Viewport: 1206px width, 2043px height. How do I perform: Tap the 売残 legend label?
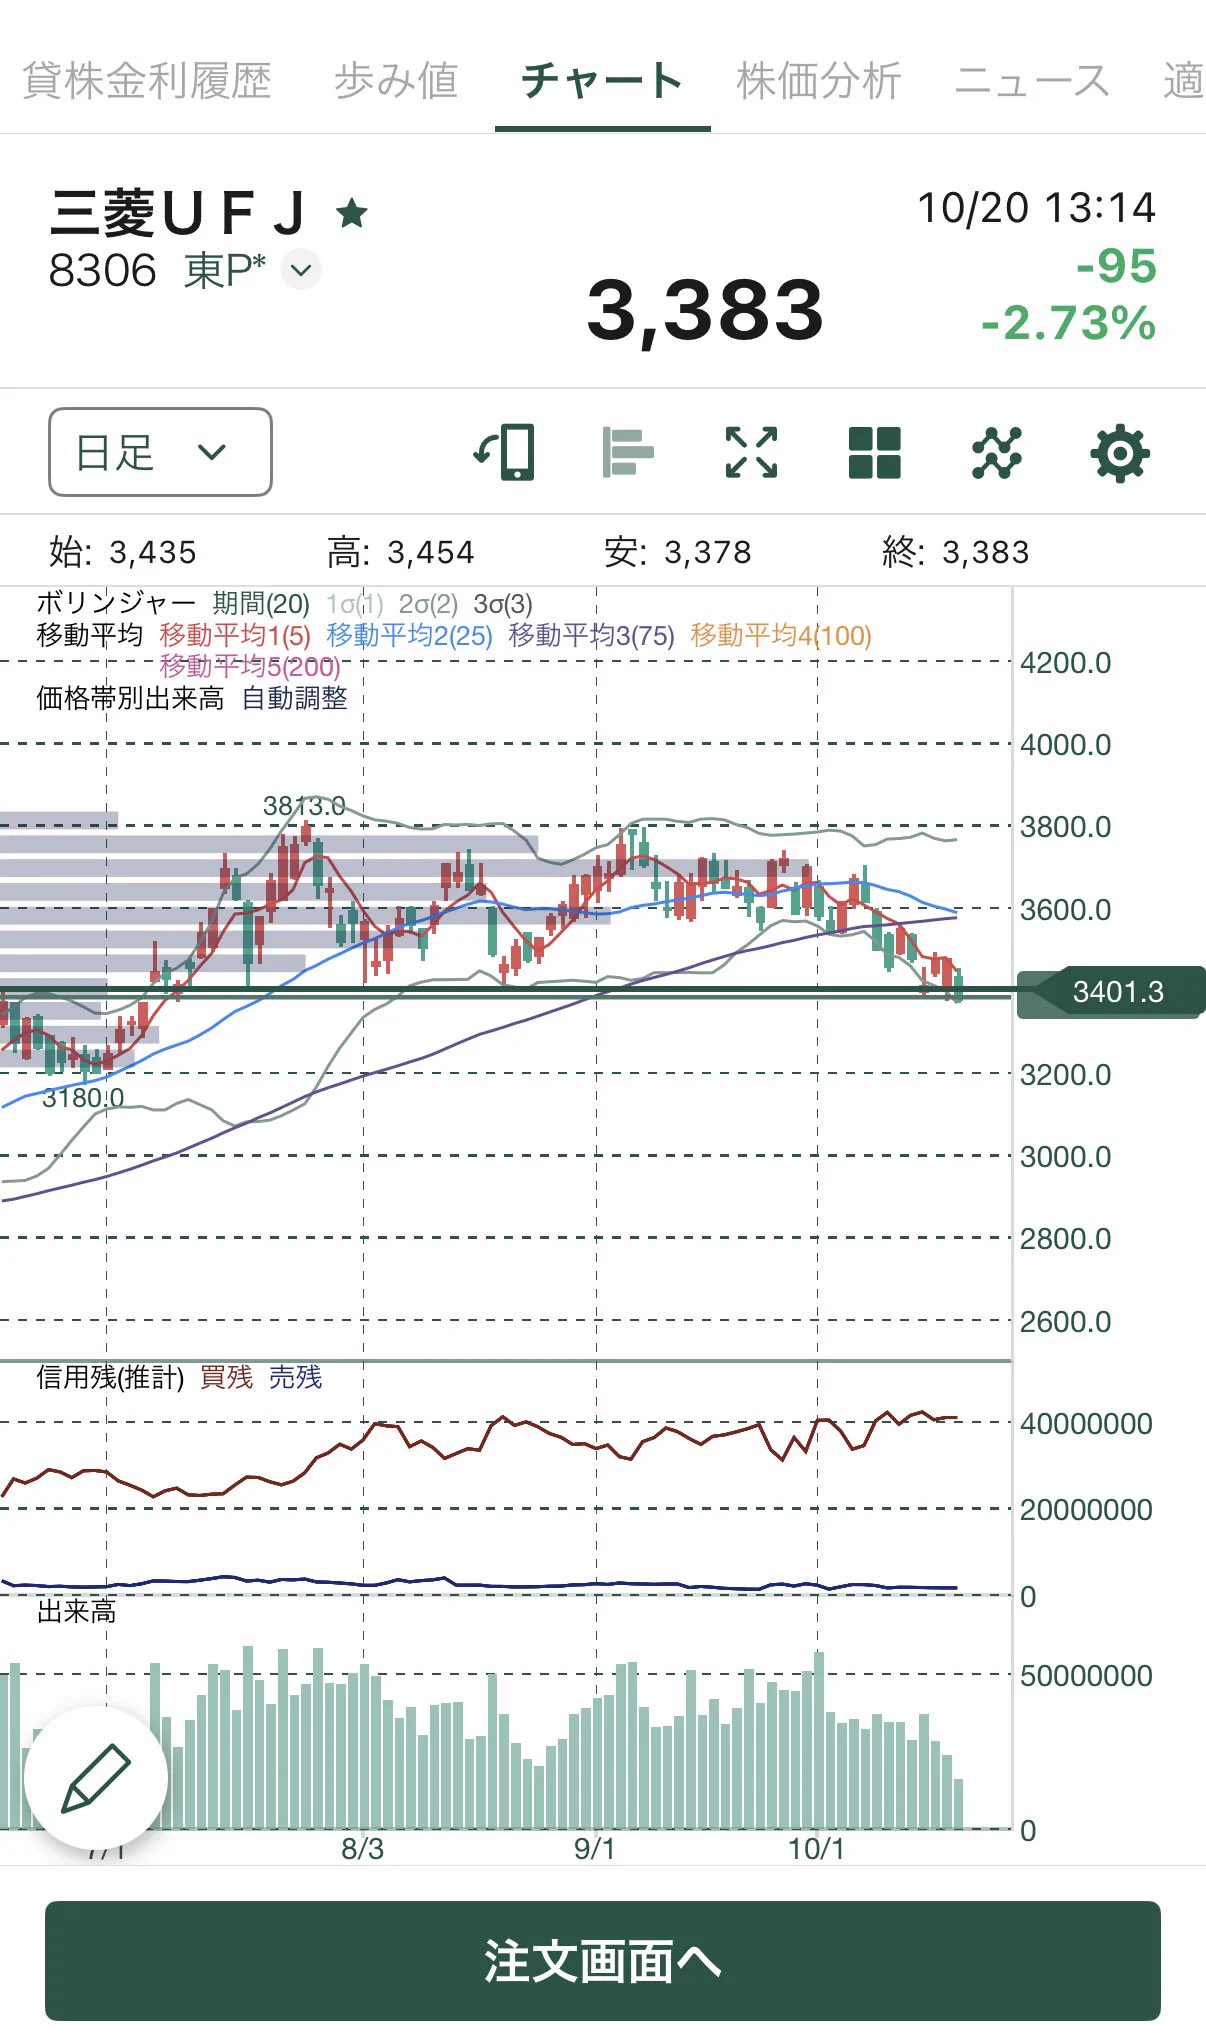pos(295,1378)
